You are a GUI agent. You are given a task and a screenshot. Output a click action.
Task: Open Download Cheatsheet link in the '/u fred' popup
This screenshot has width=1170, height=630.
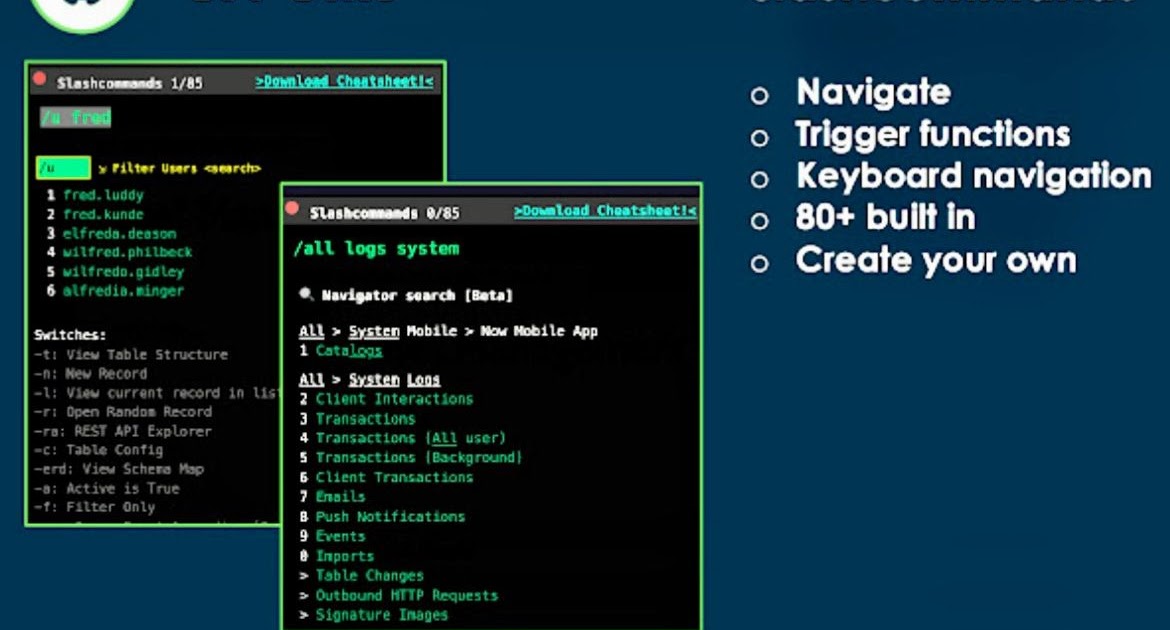344,82
